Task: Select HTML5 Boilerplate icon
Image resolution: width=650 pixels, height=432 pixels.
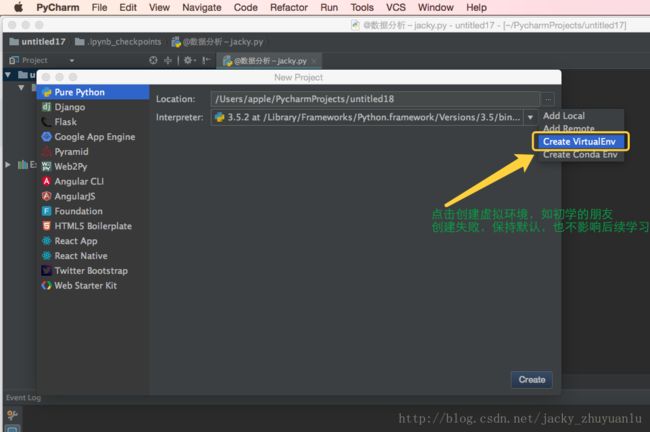Action: pos(46,226)
